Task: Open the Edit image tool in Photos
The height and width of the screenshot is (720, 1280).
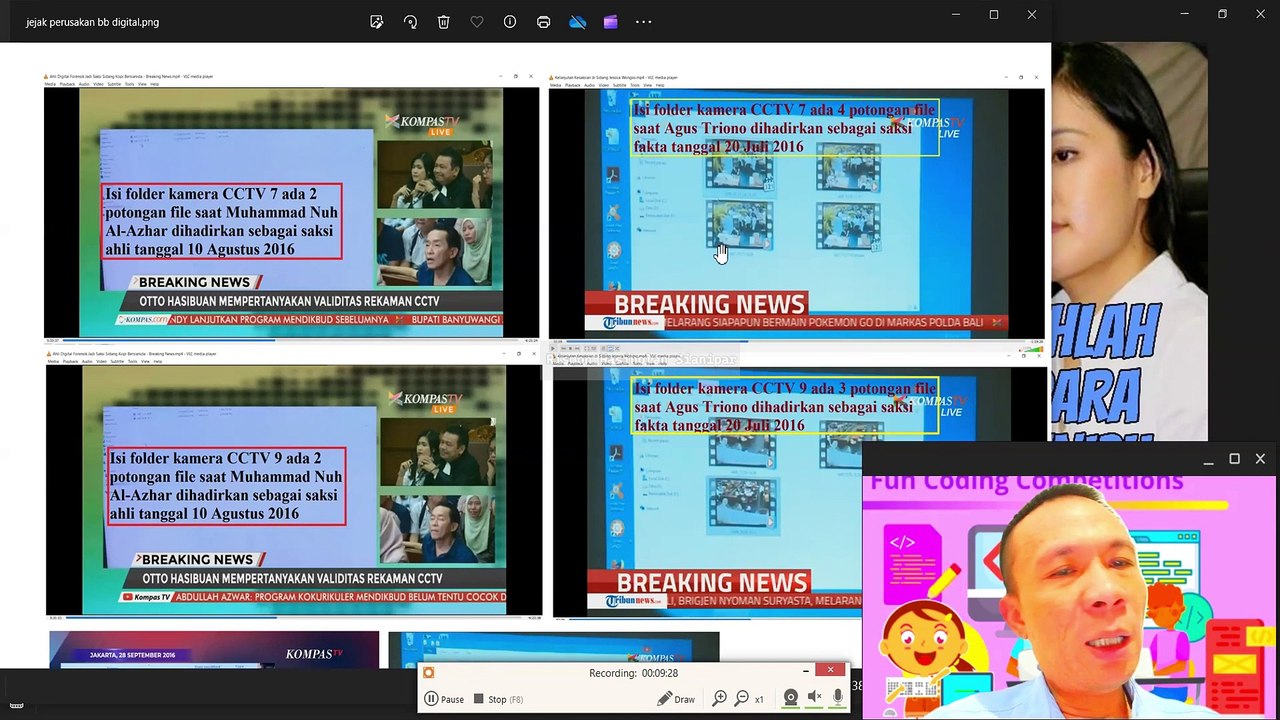Action: tap(376, 22)
